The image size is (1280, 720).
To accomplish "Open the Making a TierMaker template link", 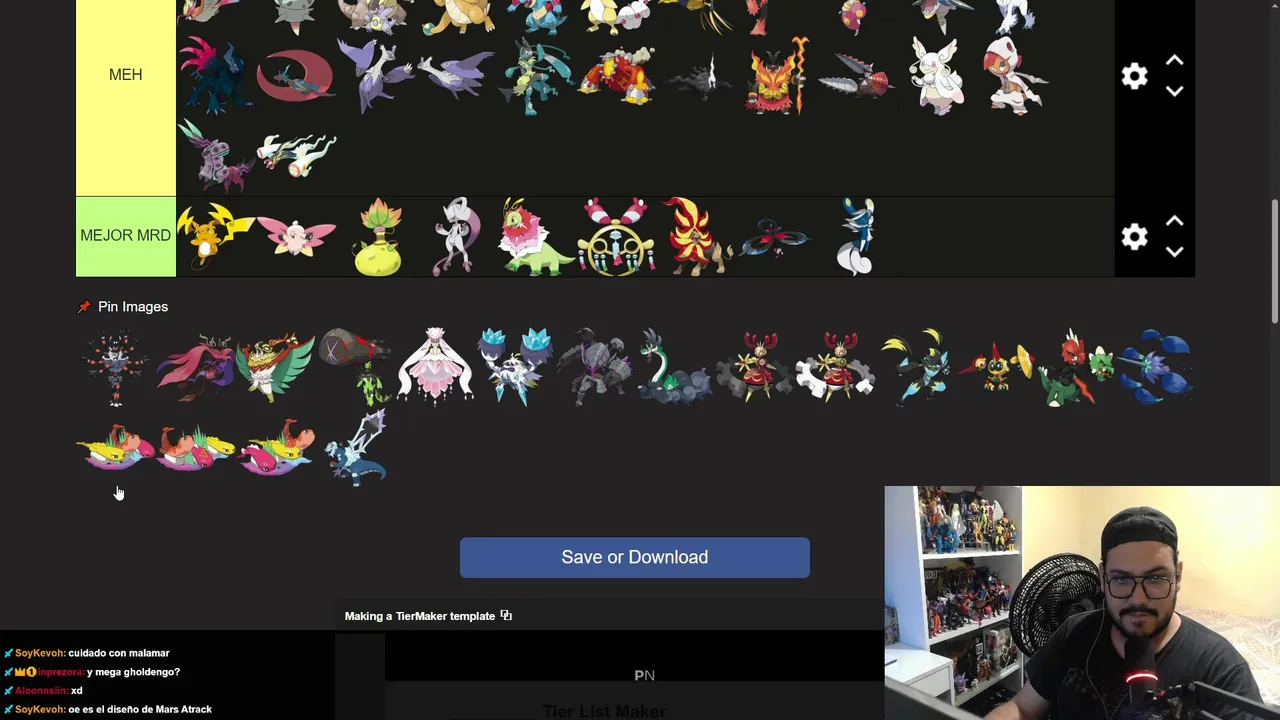I will click(420, 616).
